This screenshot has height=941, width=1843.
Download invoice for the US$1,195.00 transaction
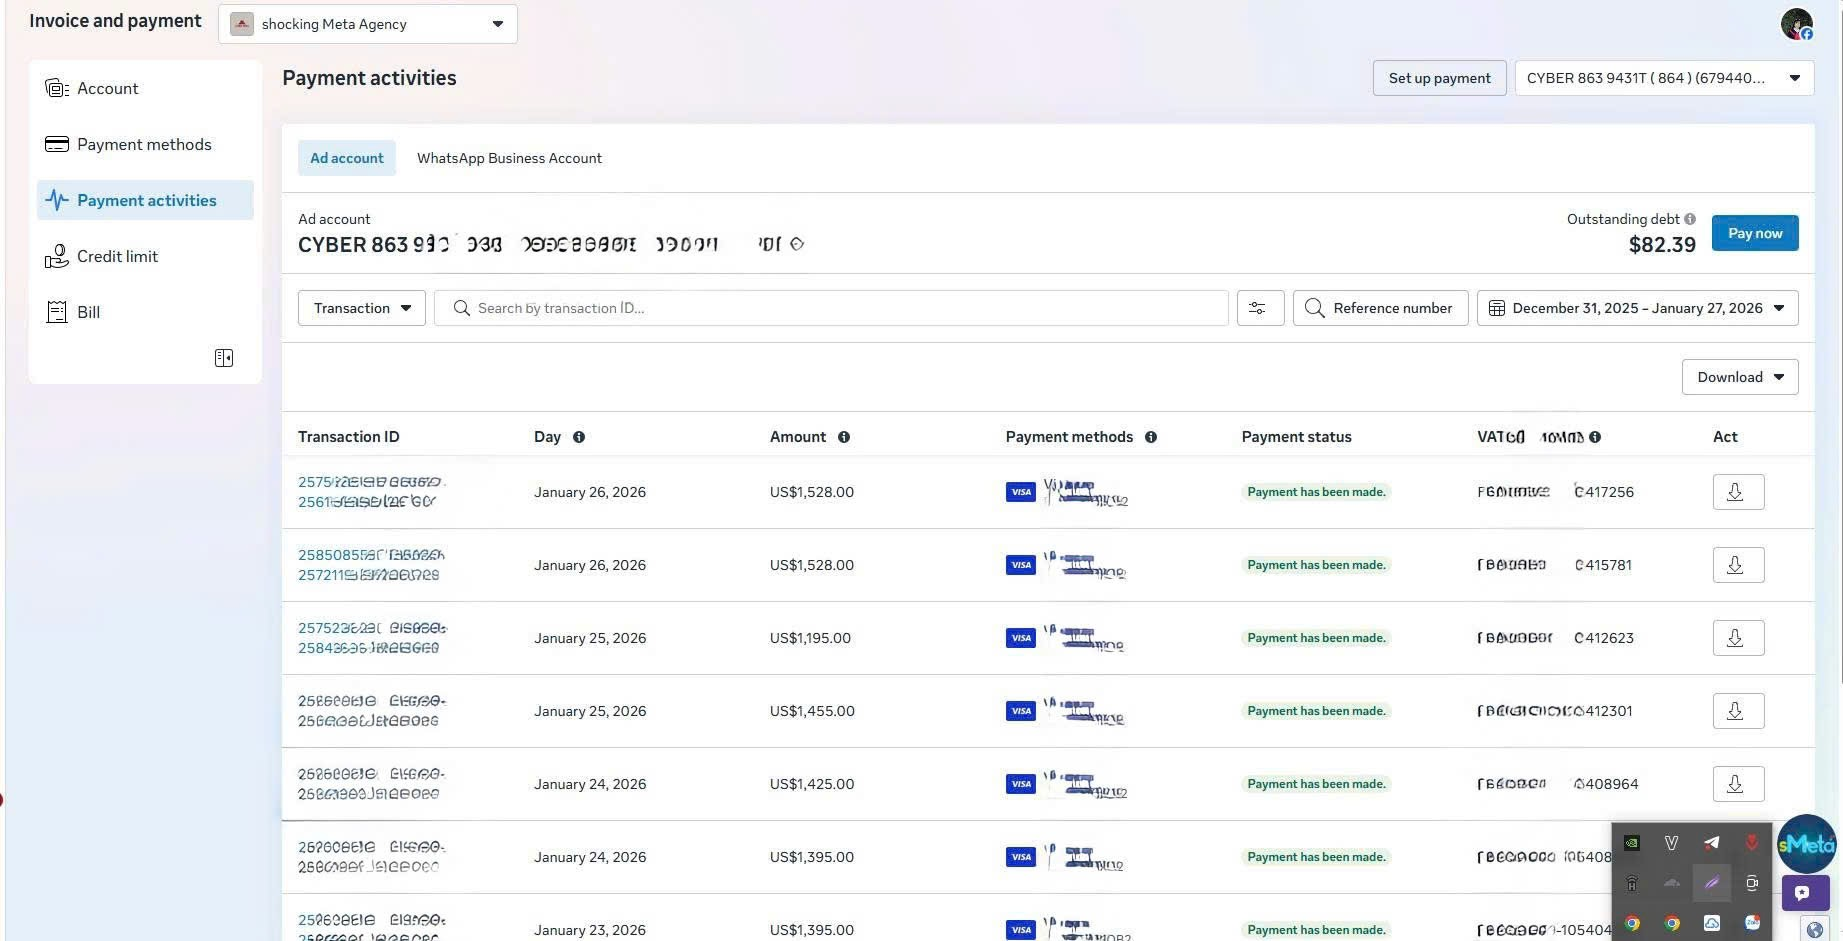tap(1738, 638)
